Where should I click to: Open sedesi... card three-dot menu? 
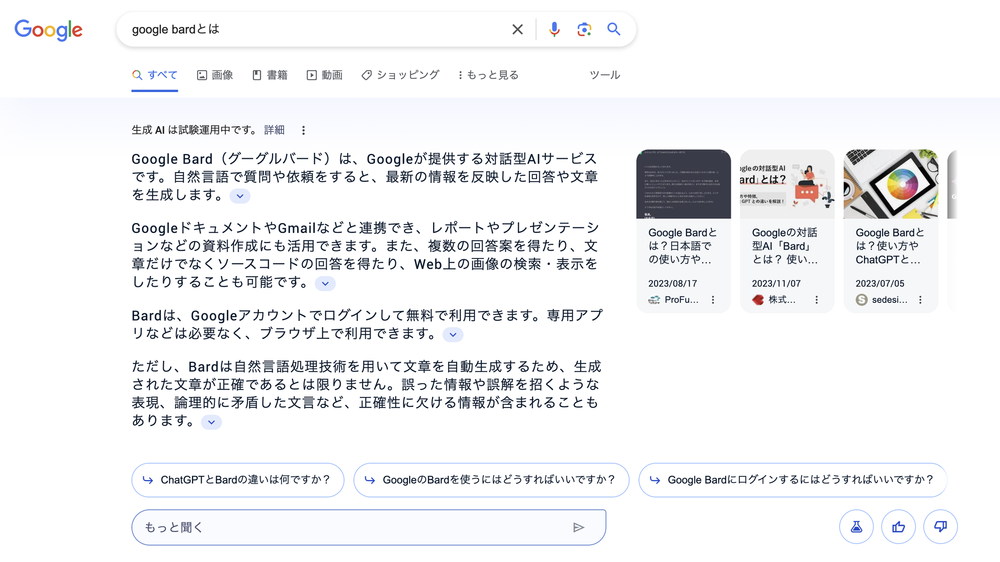pos(920,300)
